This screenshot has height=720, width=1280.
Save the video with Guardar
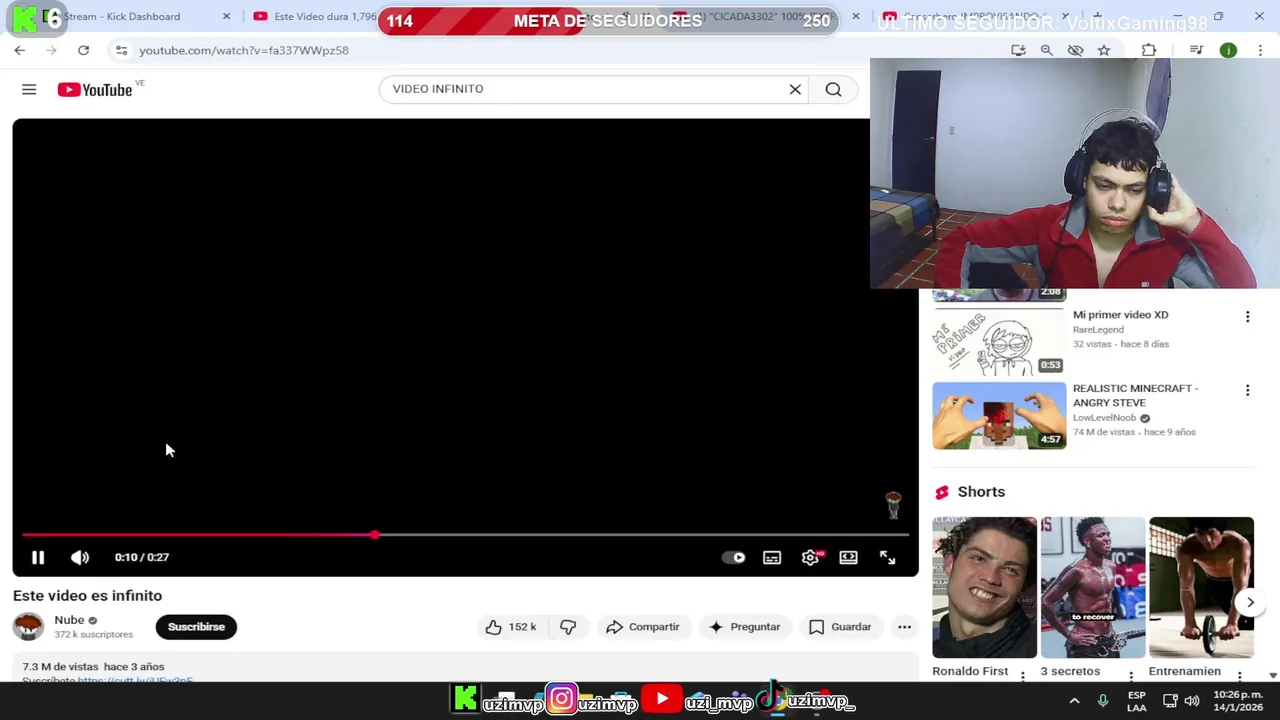pyautogui.click(x=840, y=627)
